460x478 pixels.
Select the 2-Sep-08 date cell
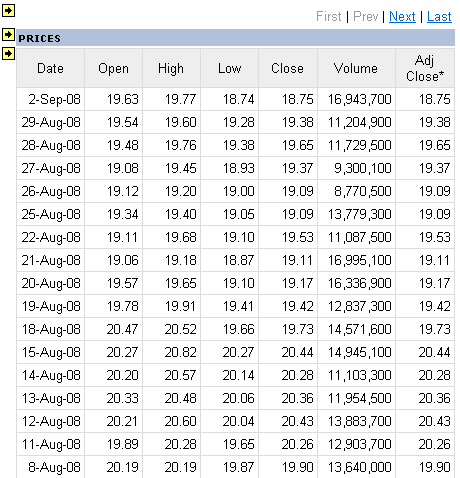click(x=50, y=99)
